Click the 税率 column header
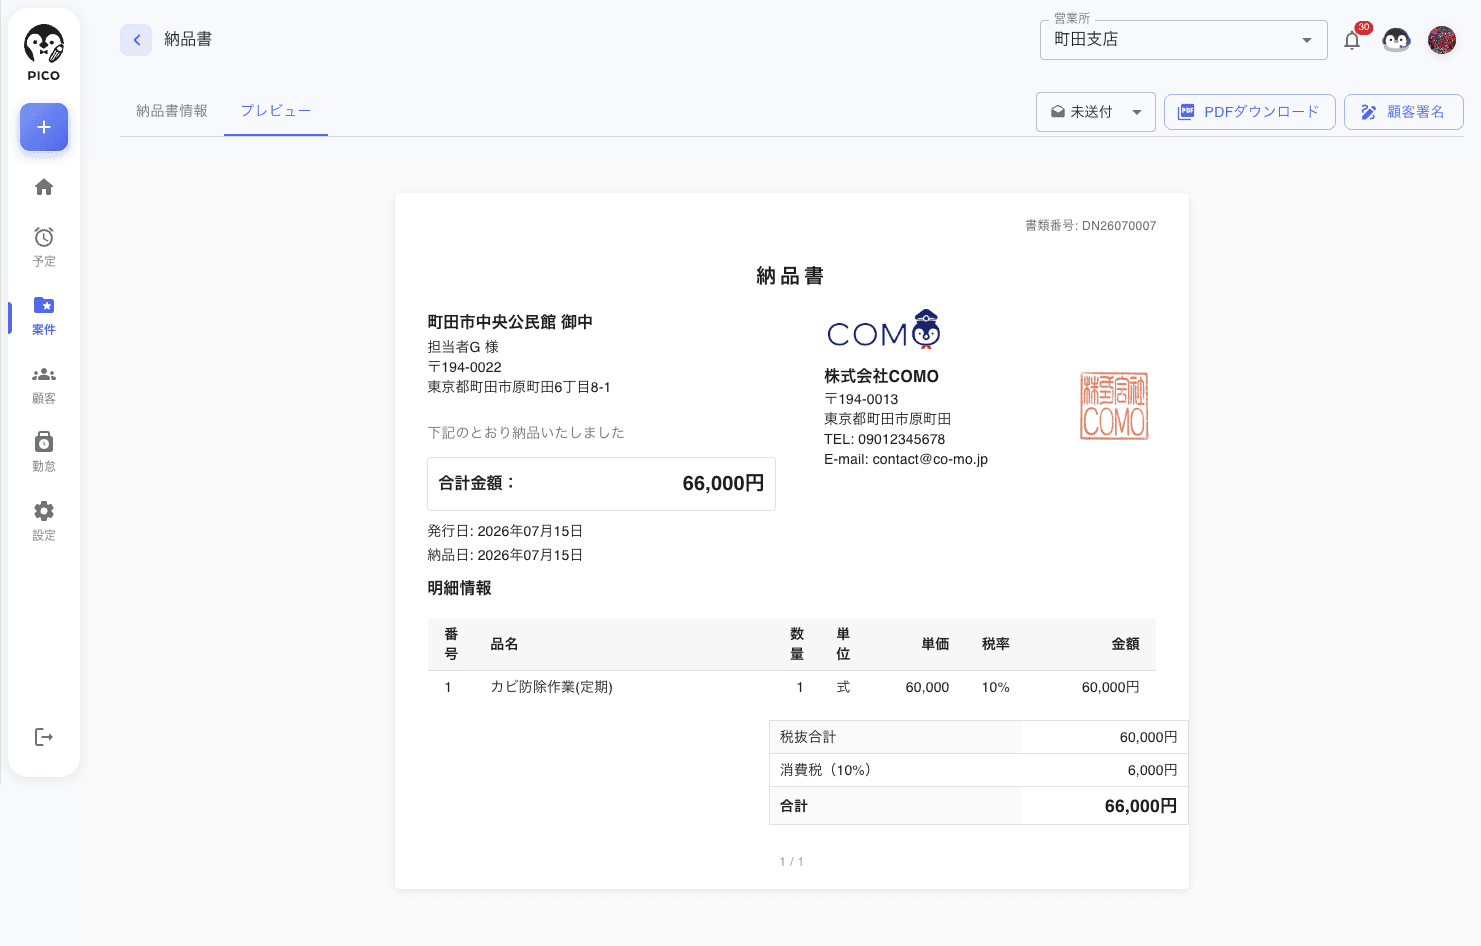The width and height of the screenshot is (1481, 946). tap(995, 644)
